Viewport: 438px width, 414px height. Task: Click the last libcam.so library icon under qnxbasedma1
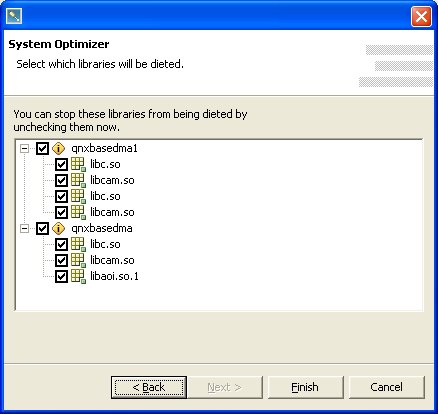click(78, 212)
